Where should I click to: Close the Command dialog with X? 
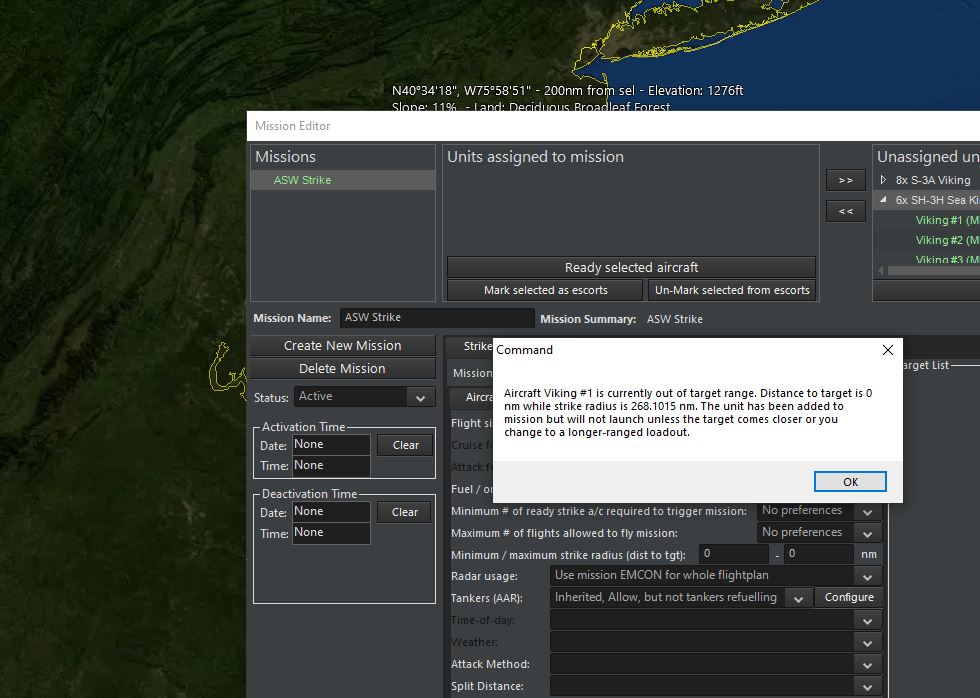tap(888, 350)
